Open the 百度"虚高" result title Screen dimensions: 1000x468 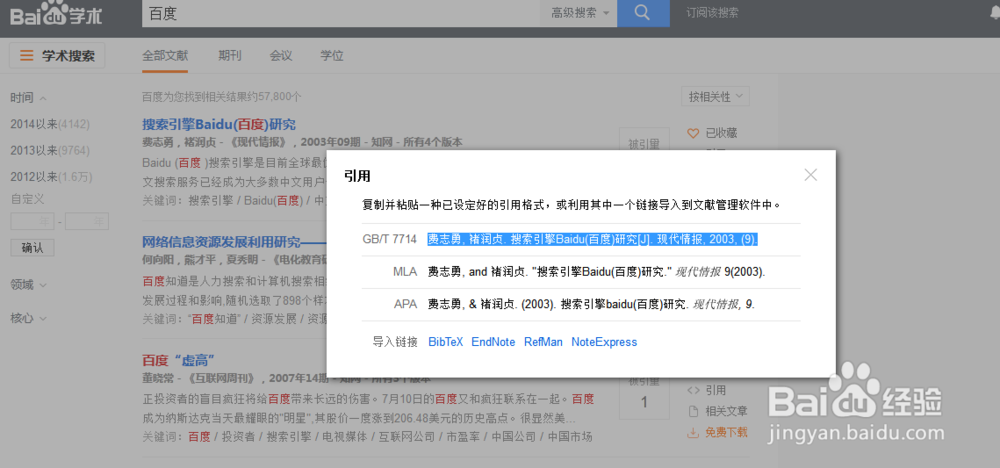tap(177, 359)
